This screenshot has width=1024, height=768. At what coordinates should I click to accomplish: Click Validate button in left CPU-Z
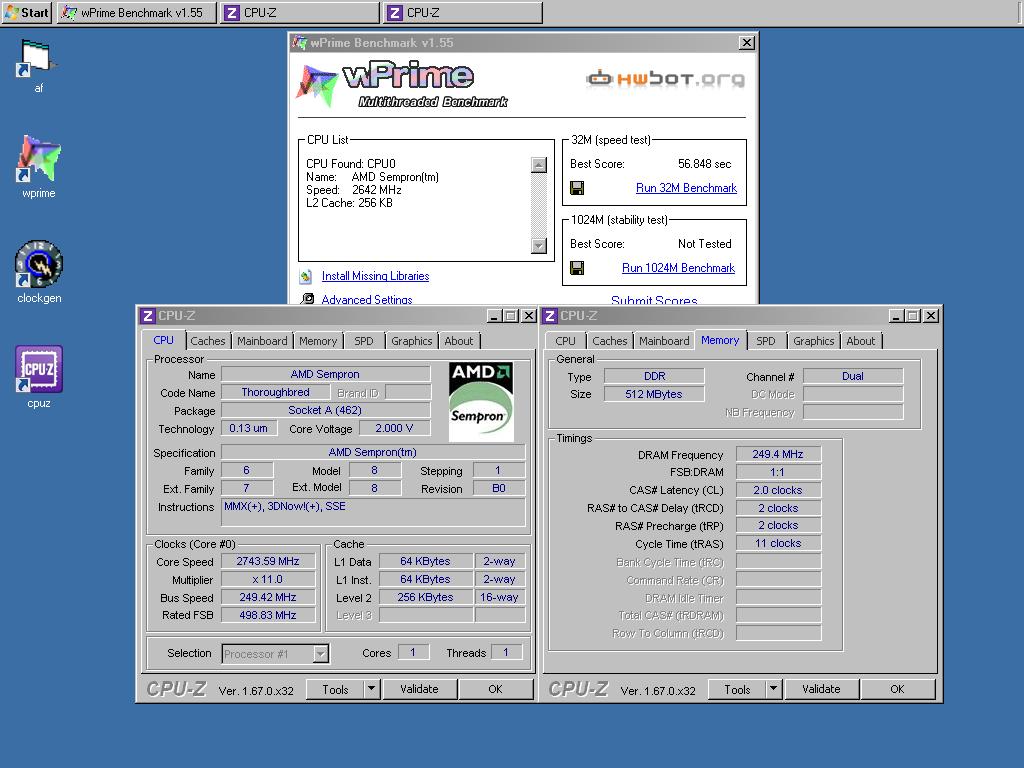[x=419, y=690]
